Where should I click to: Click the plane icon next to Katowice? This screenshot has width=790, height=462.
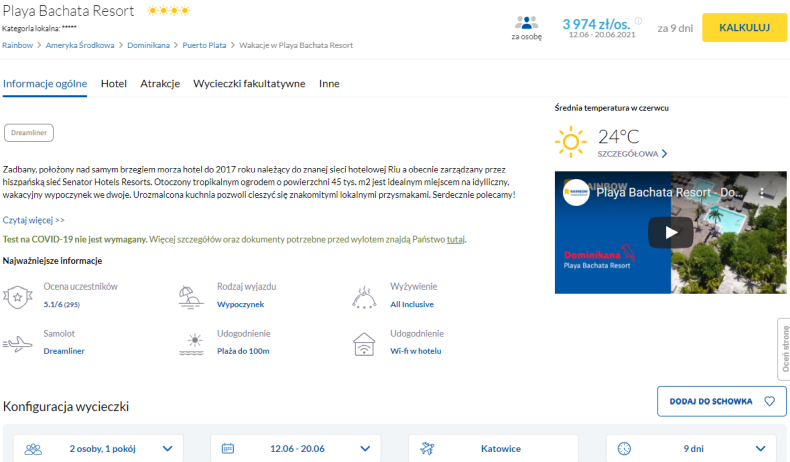[x=427, y=448]
